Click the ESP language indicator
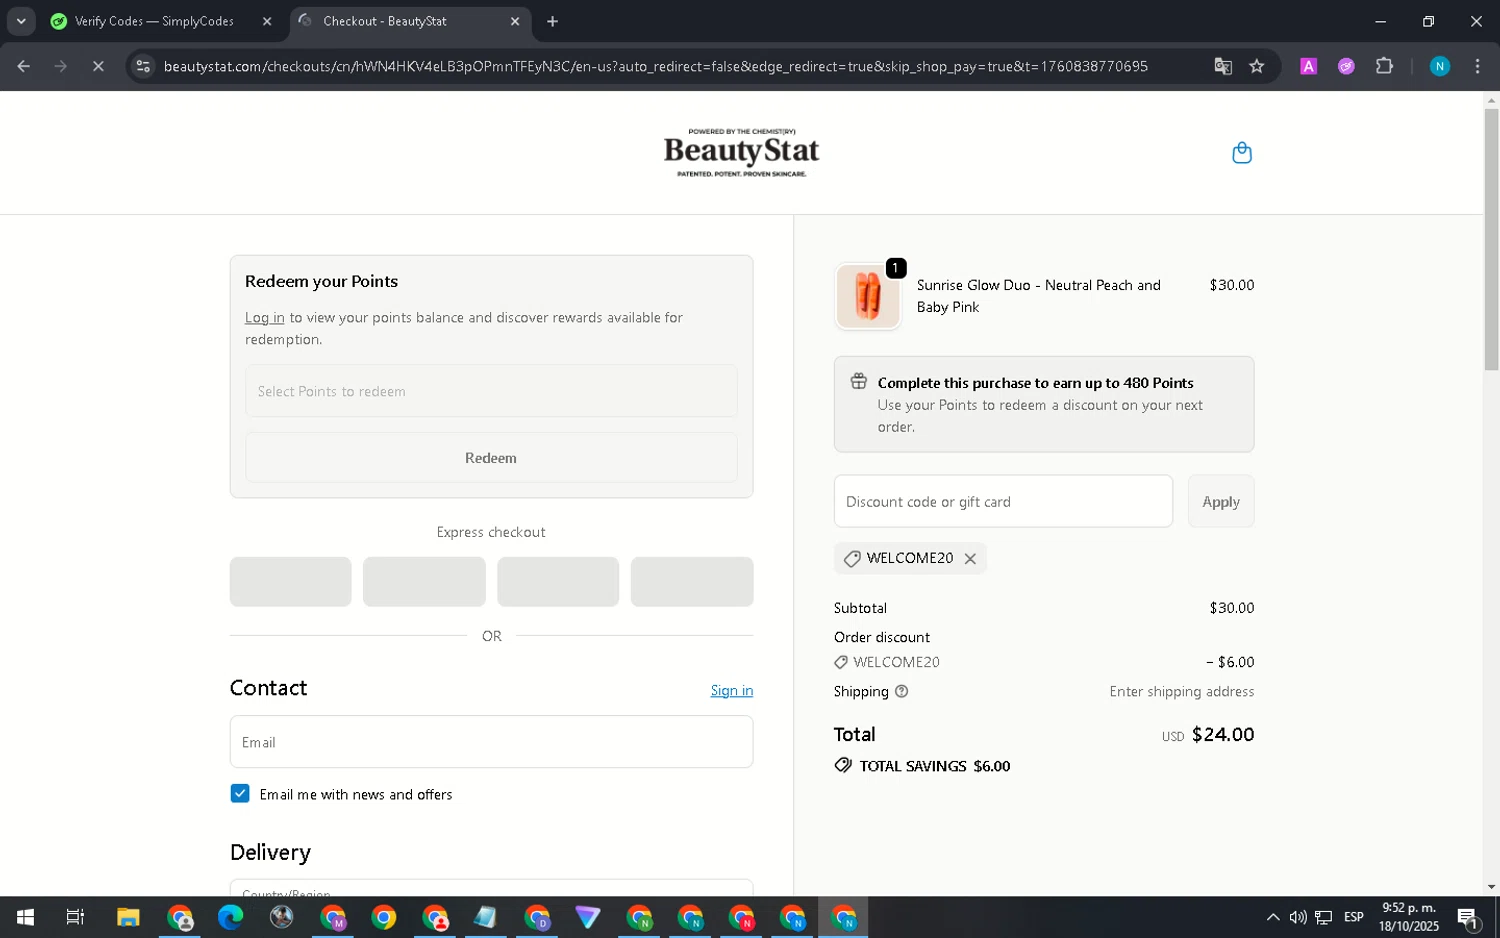Image resolution: width=1500 pixels, height=938 pixels. click(1354, 917)
